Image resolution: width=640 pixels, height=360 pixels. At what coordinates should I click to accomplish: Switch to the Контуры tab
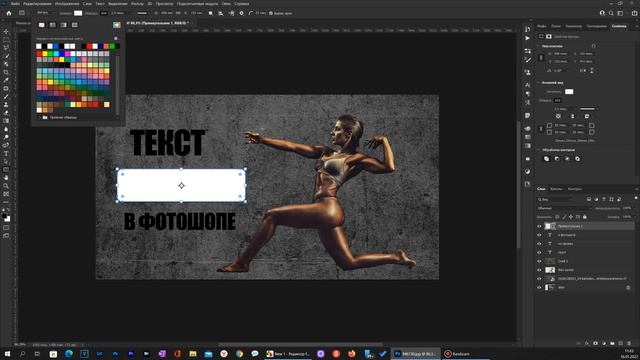[575, 189]
